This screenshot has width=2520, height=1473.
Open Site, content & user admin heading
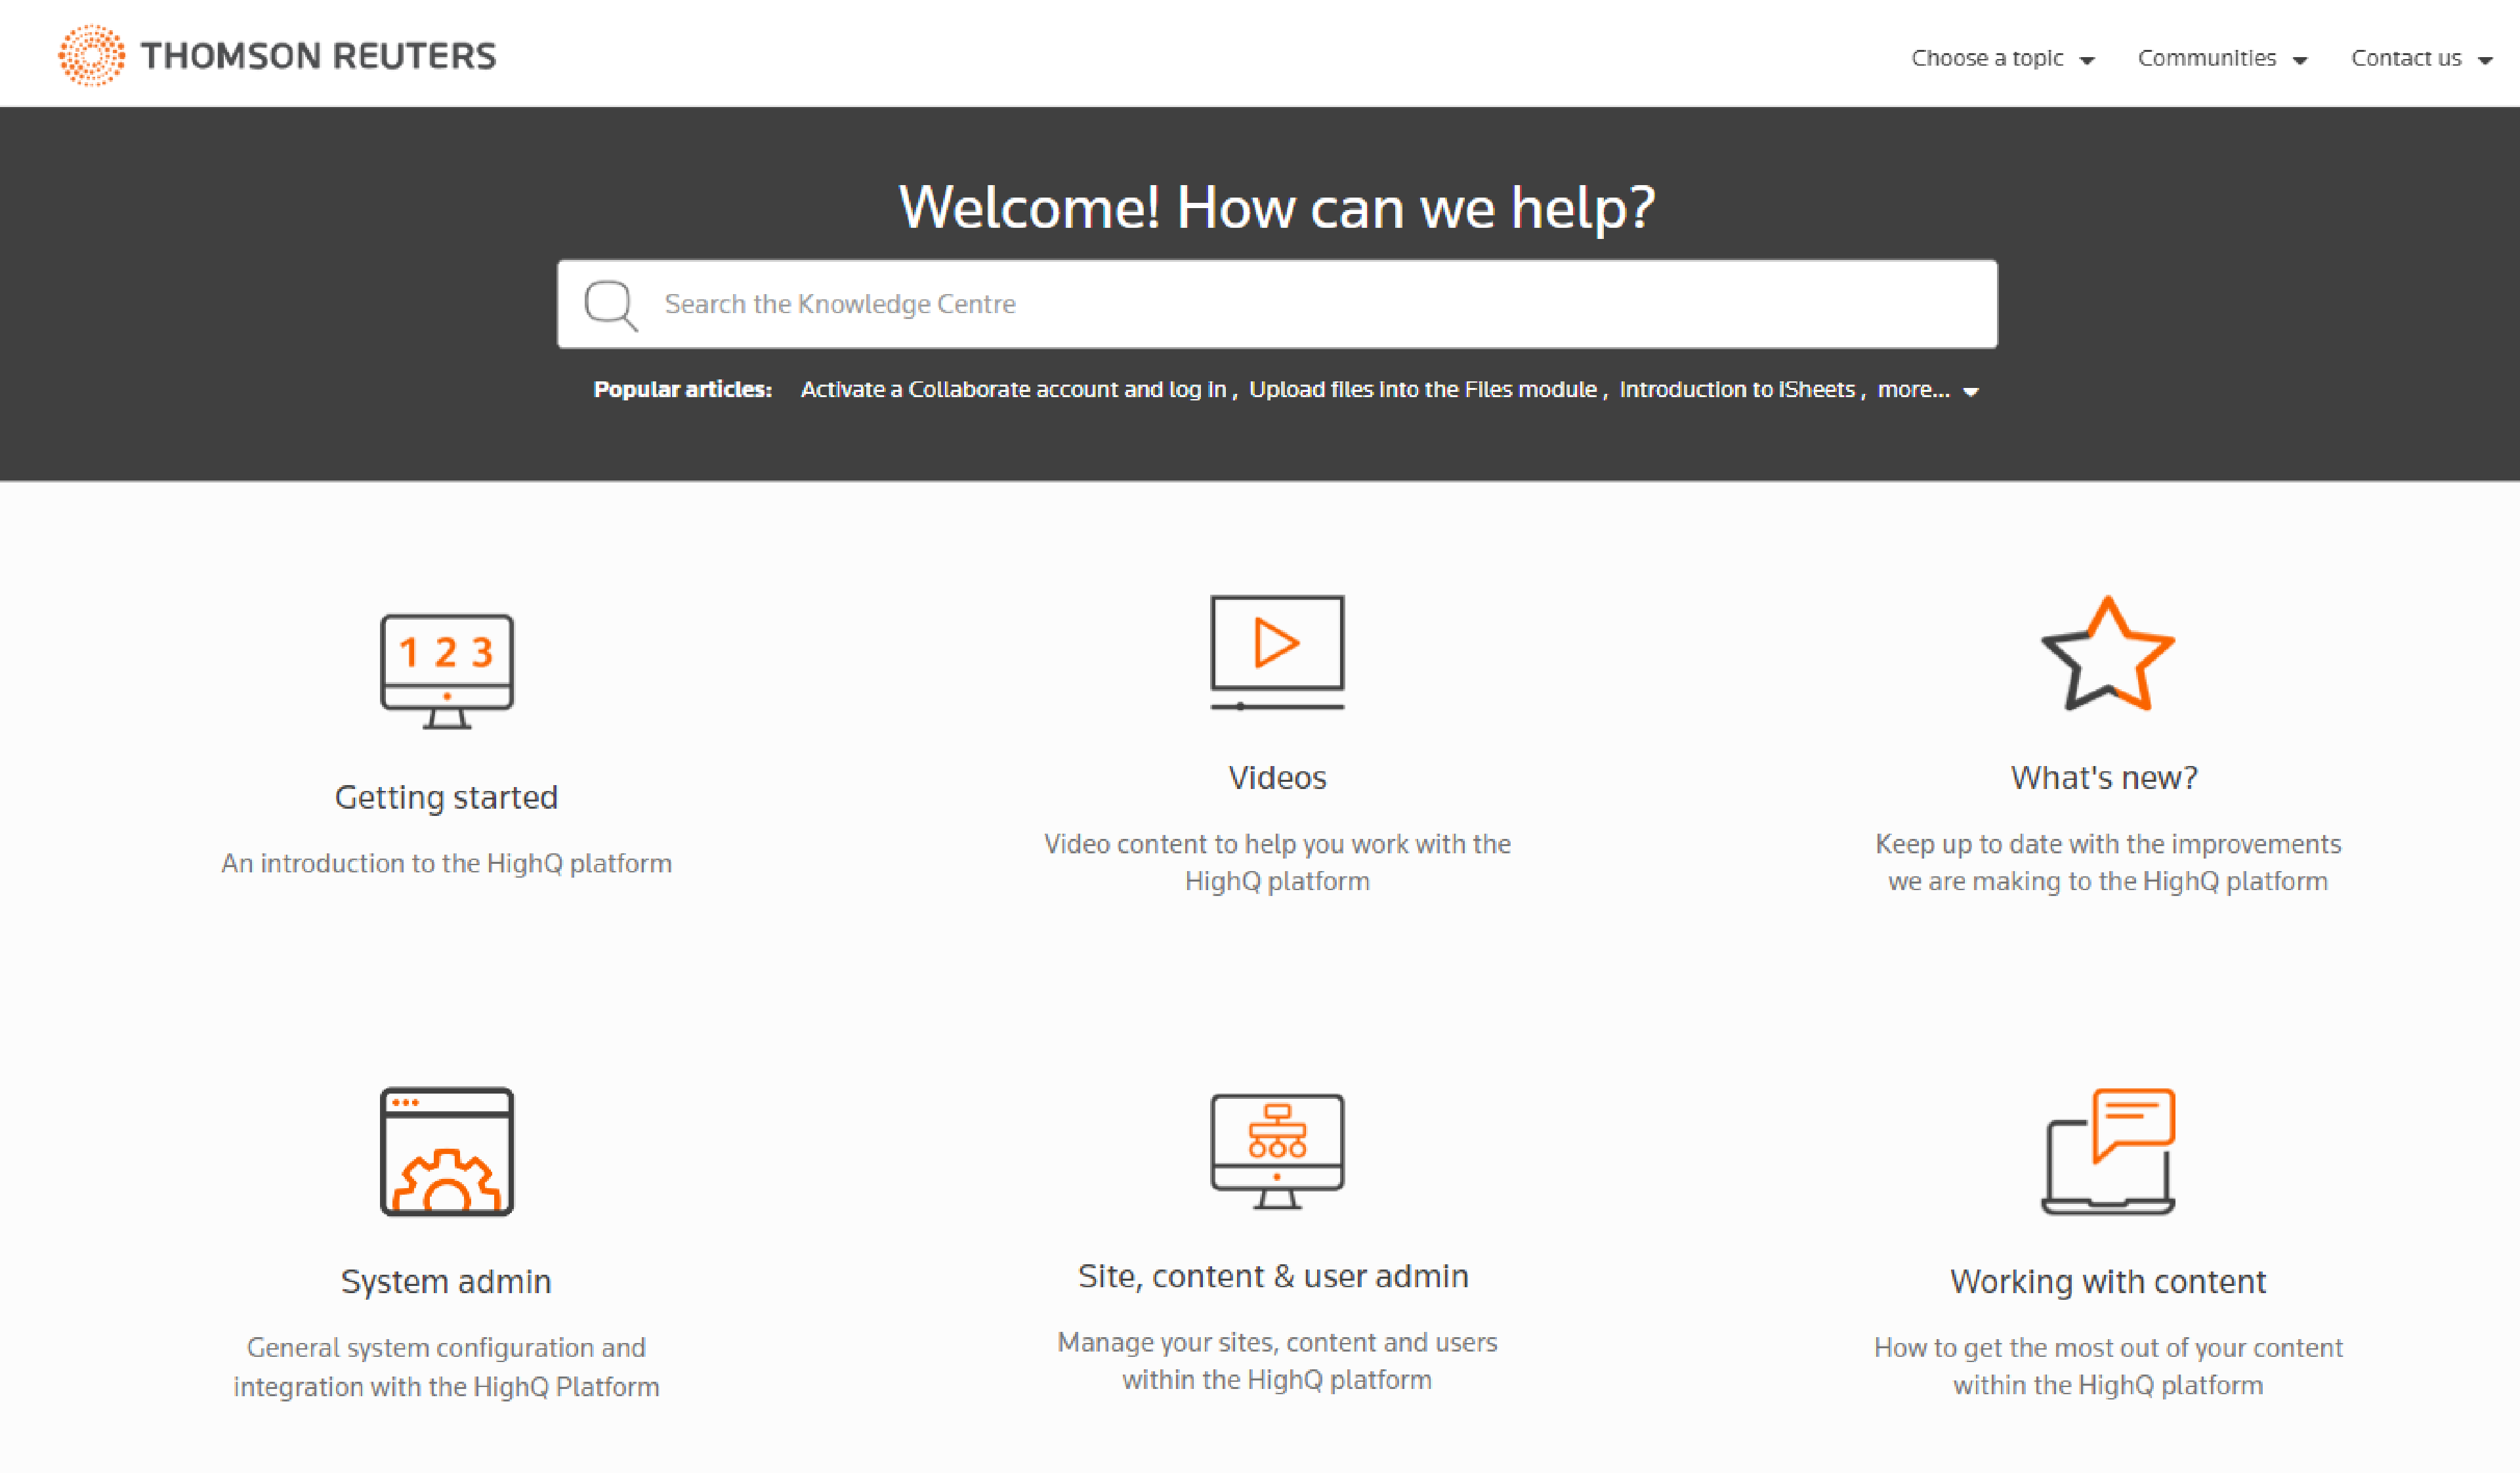pos(1273,1276)
